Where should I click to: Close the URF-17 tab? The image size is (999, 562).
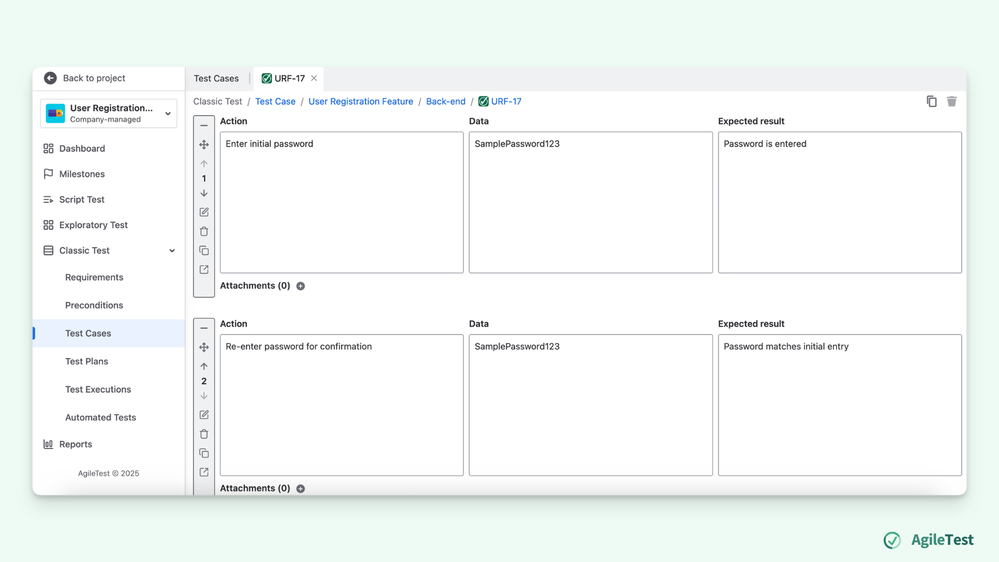coord(314,78)
